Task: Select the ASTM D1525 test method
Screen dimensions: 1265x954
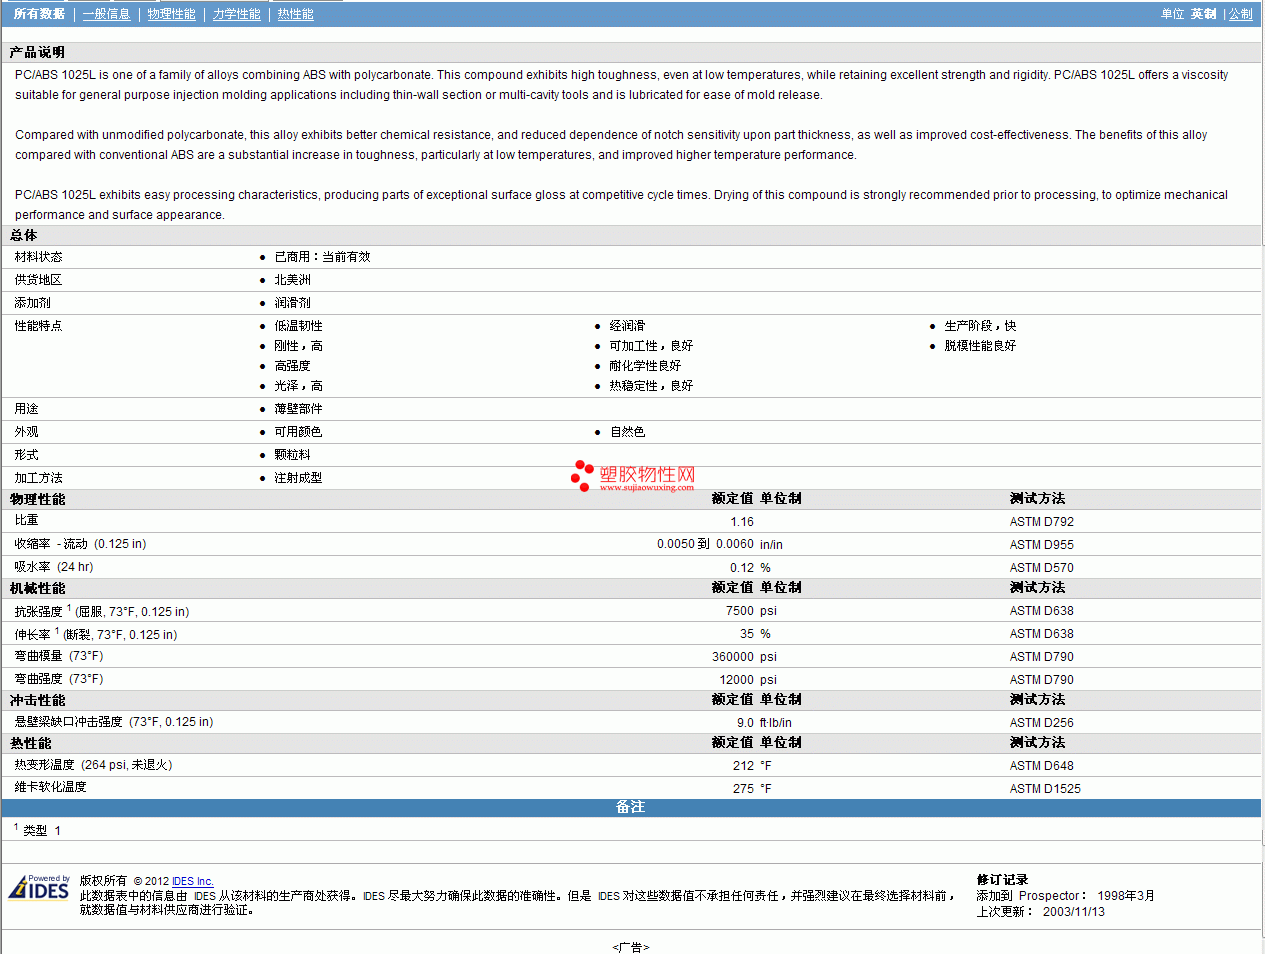Action: tap(1045, 789)
